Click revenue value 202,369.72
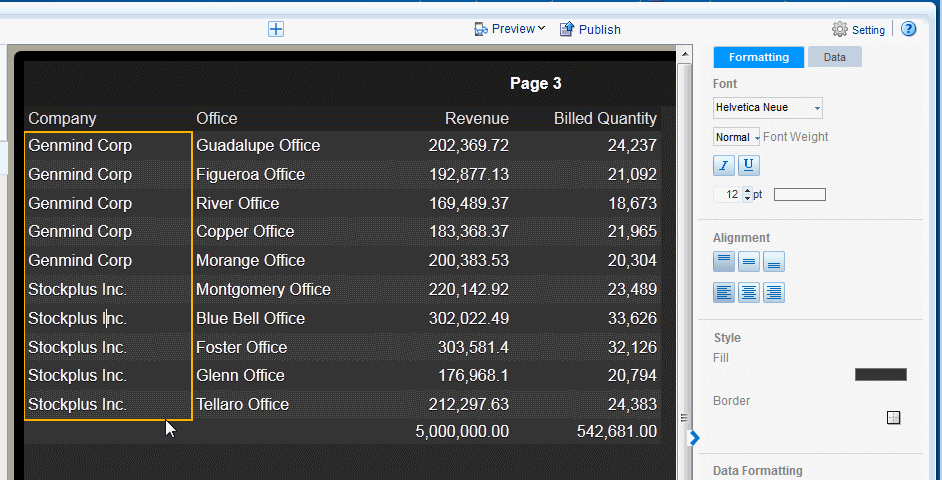 (469, 145)
